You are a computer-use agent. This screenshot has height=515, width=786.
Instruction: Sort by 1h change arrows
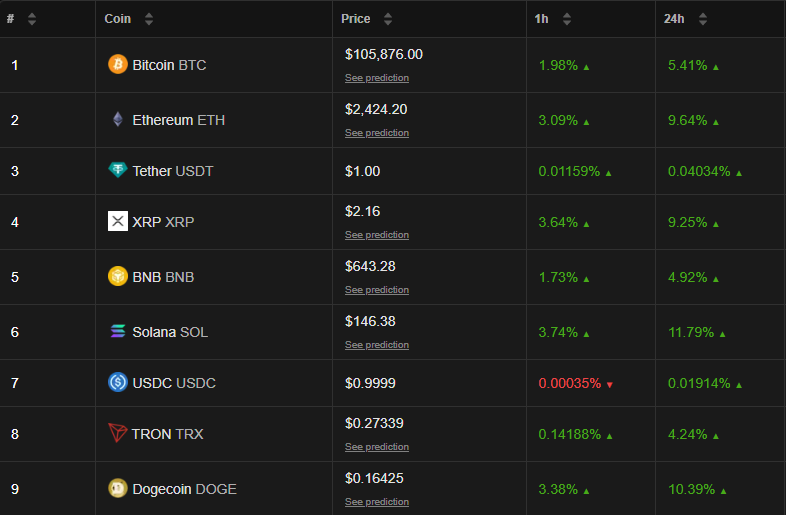click(566, 19)
